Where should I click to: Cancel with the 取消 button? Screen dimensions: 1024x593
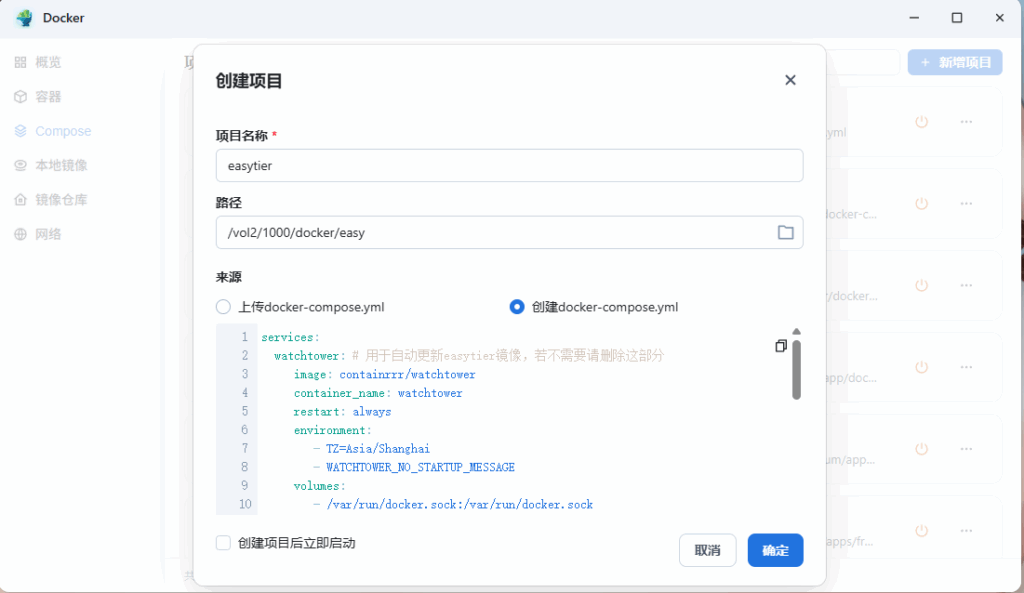tap(707, 550)
